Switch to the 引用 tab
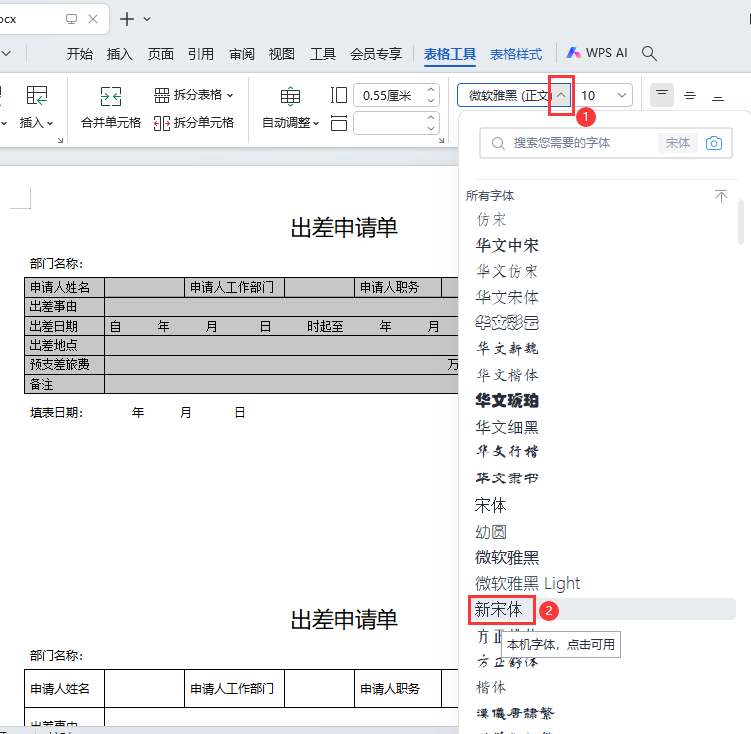This screenshot has width=751, height=734. coord(201,54)
